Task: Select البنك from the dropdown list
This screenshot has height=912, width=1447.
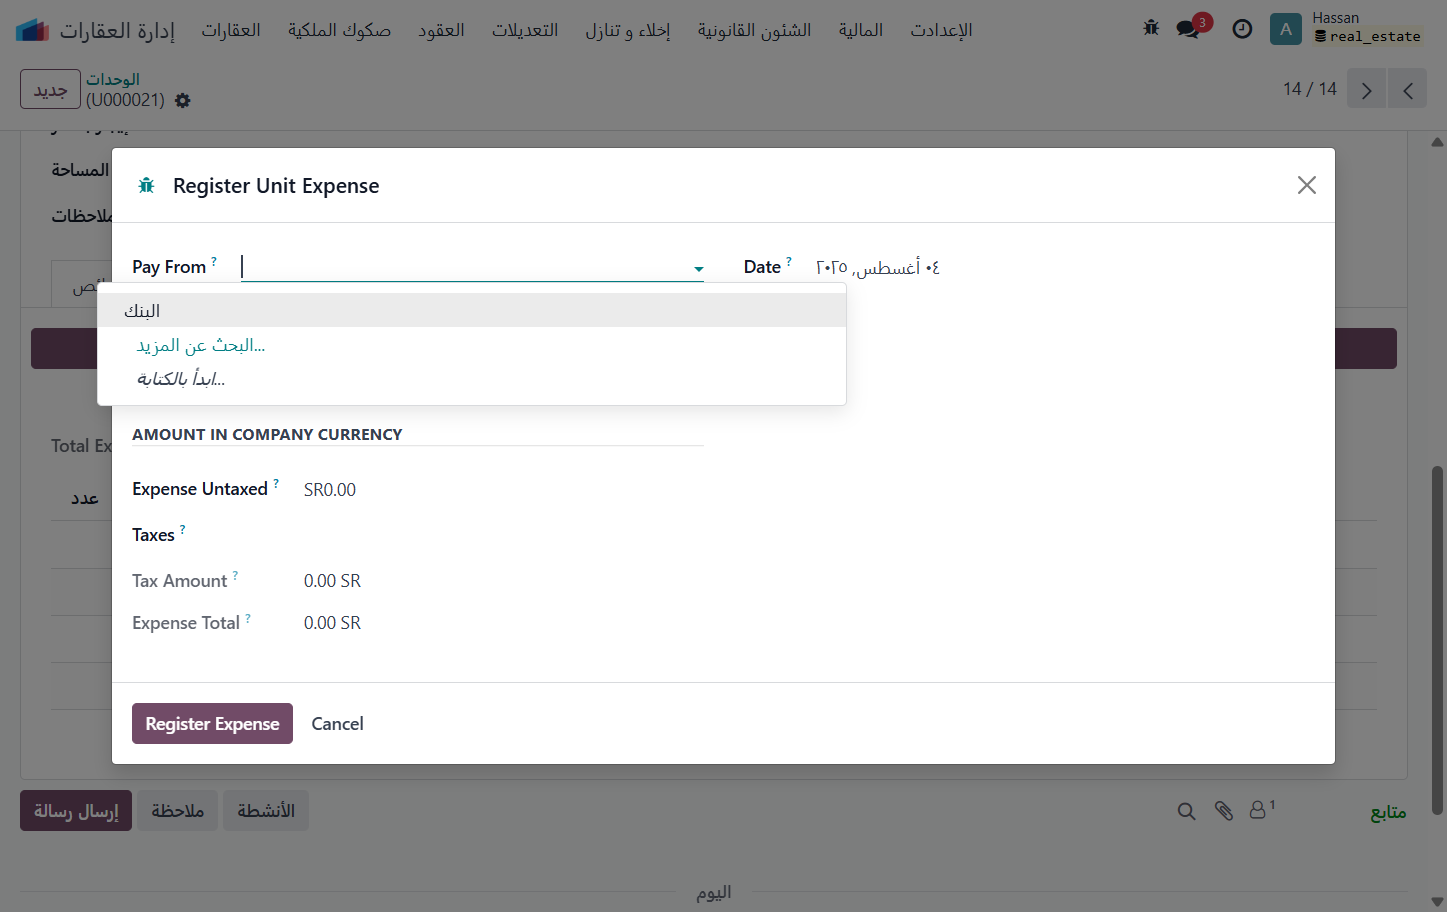Action: [x=472, y=311]
